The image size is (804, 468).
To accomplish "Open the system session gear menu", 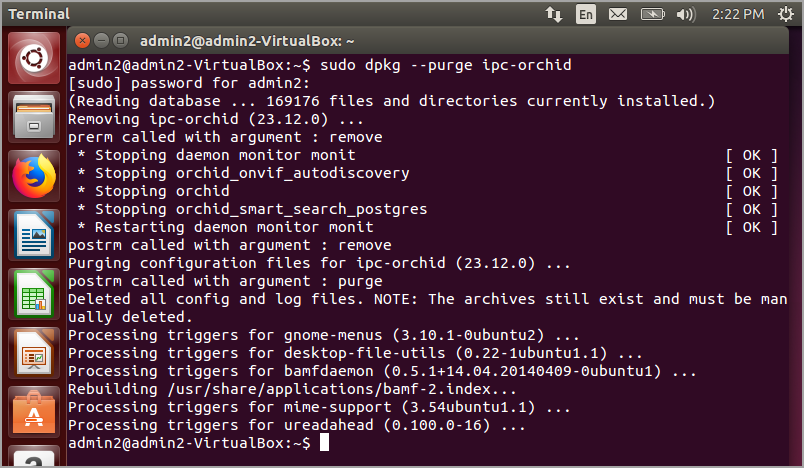I will [787, 14].
